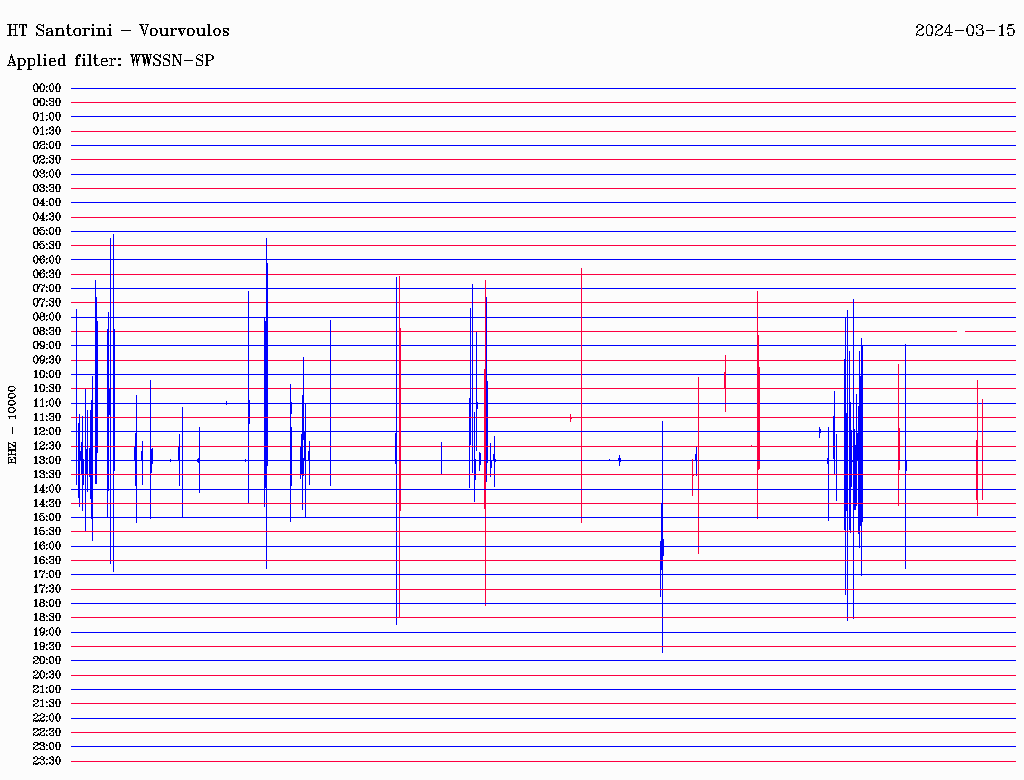Select the 19:30 time label
This screenshot has width=1024, height=780.
click(x=47, y=646)
